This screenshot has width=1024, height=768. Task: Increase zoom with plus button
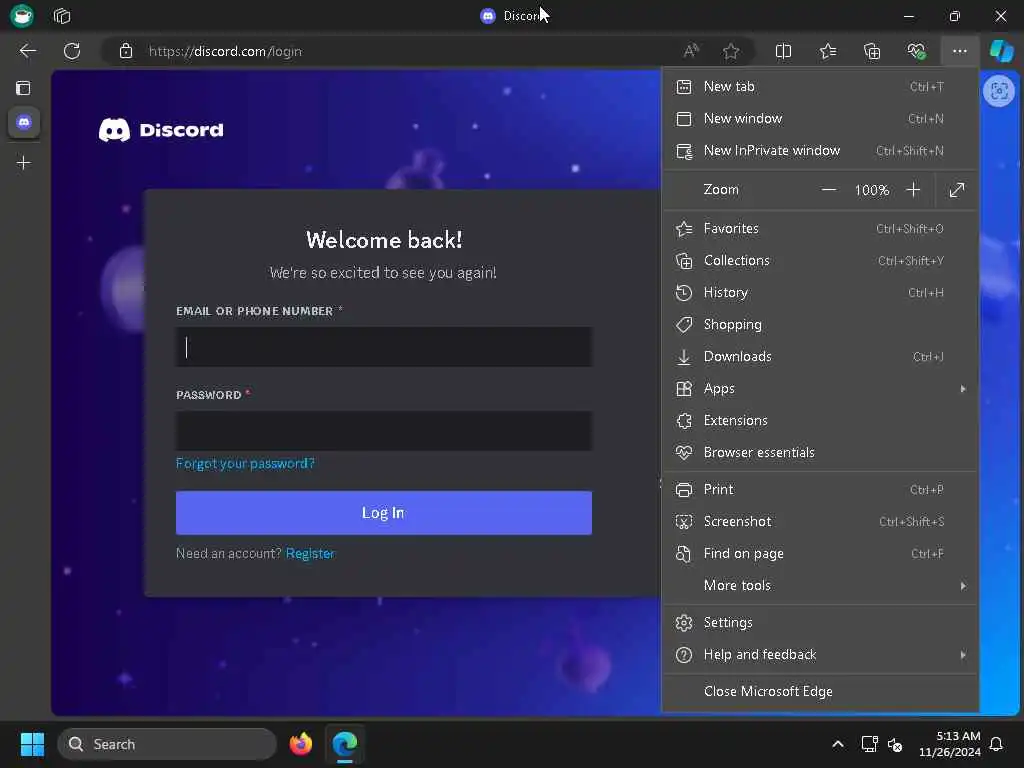(x=913, y=190)
